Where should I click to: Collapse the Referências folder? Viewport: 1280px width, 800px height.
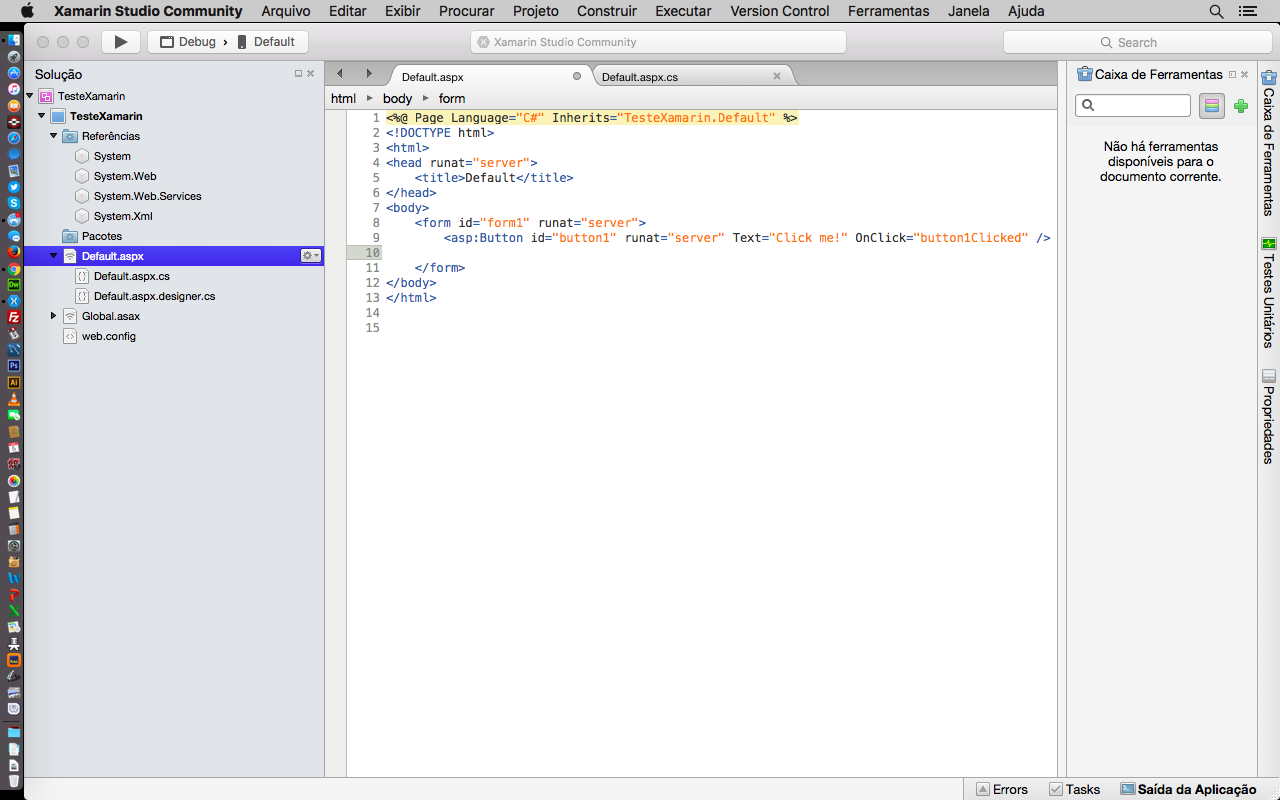coord(54,136)
